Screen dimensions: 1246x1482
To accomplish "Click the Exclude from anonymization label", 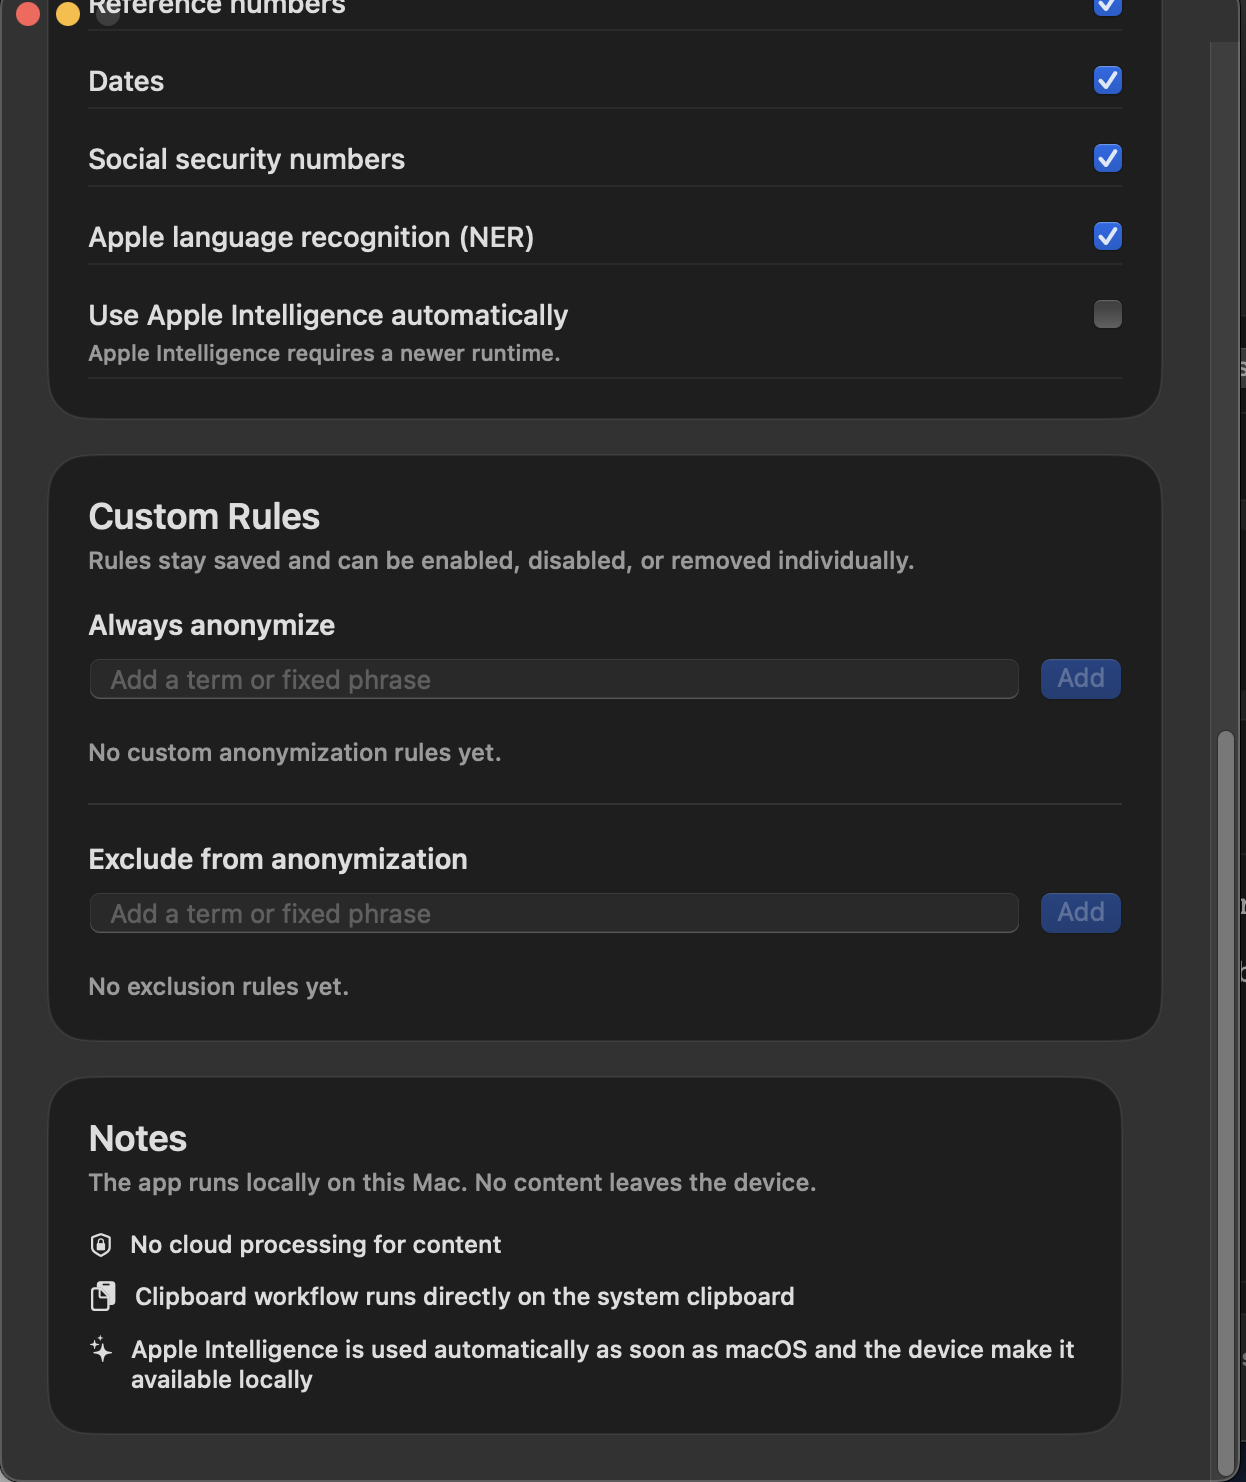I will pyautogui.click(x=278, y=858).
